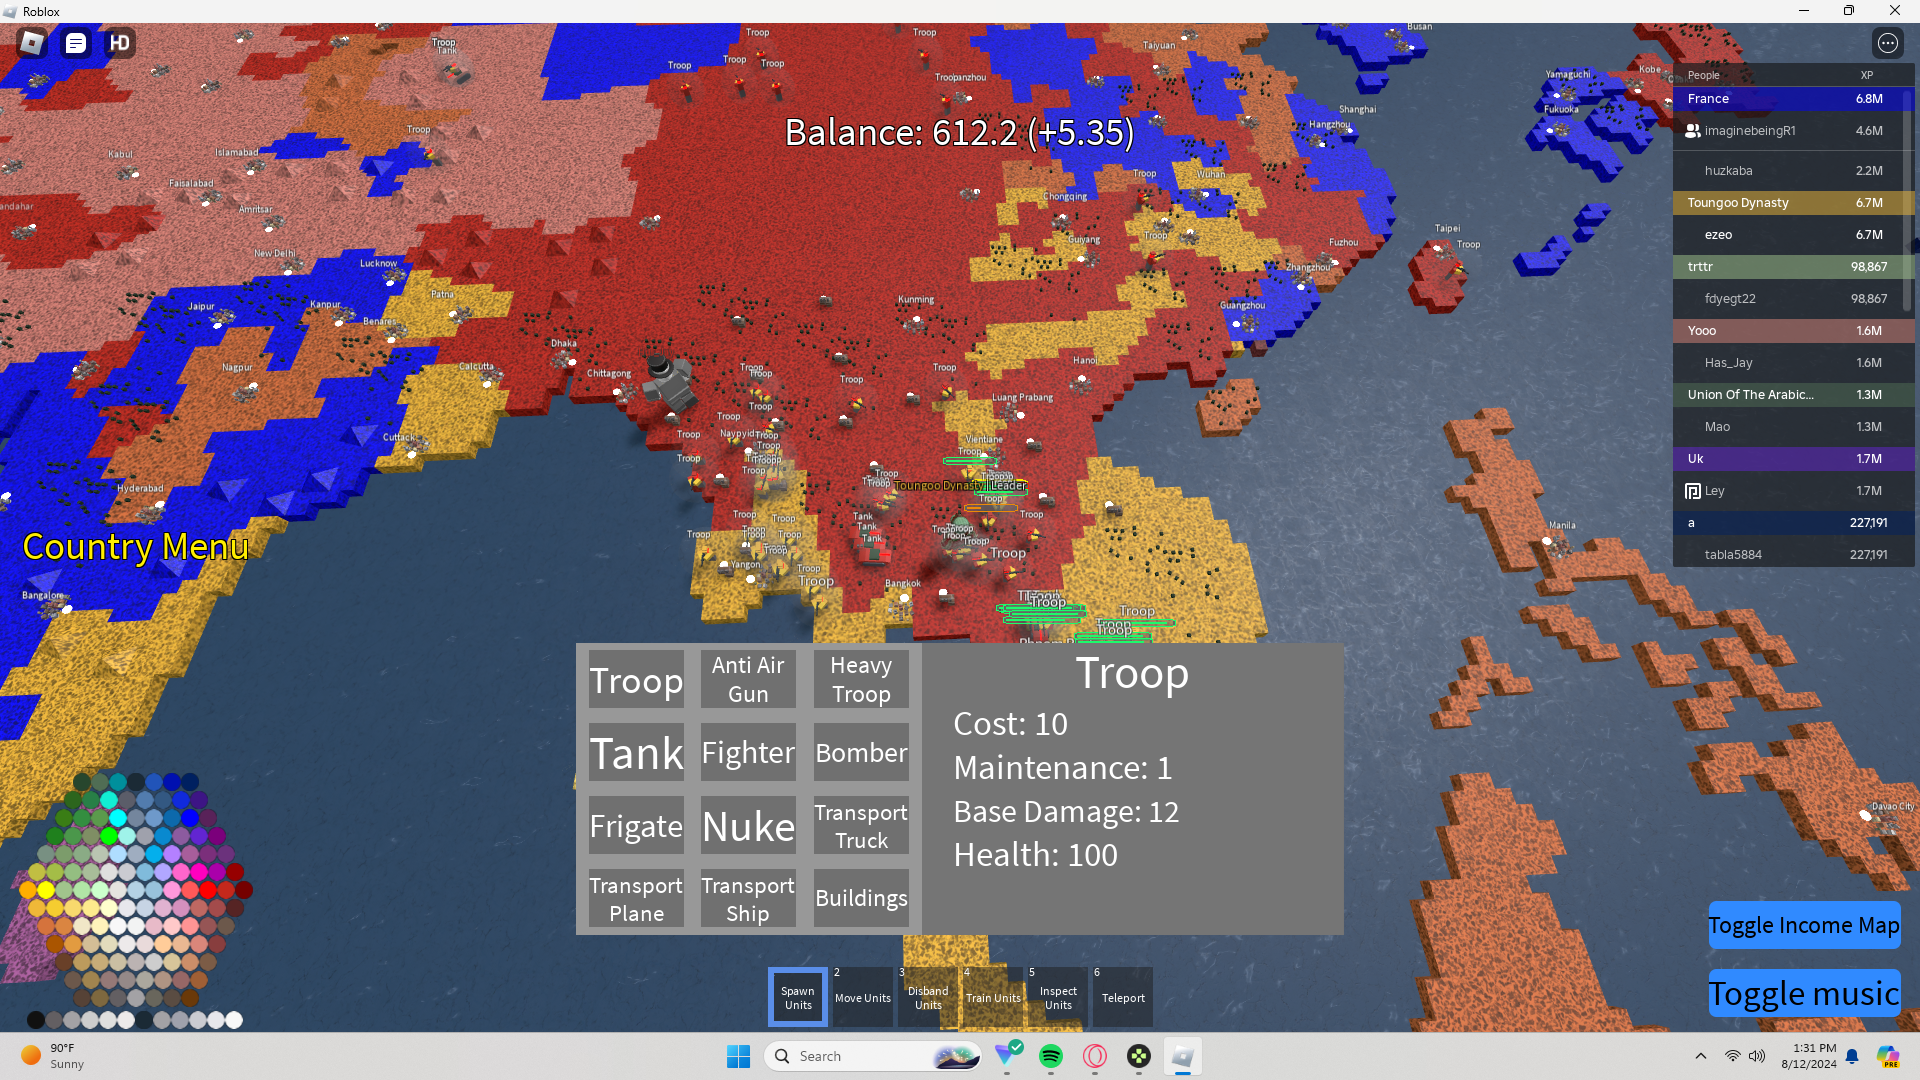Image resolution: width=1920 pixels, height=1080 pixels.
Task: Open the Roblox chat icon
Action: coord(76,43)
